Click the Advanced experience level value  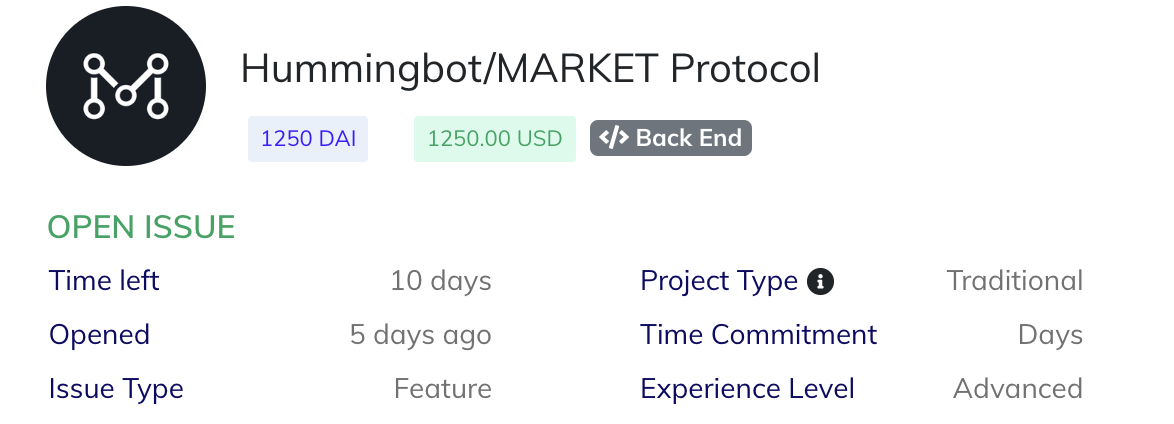[x=1018, y=388]
